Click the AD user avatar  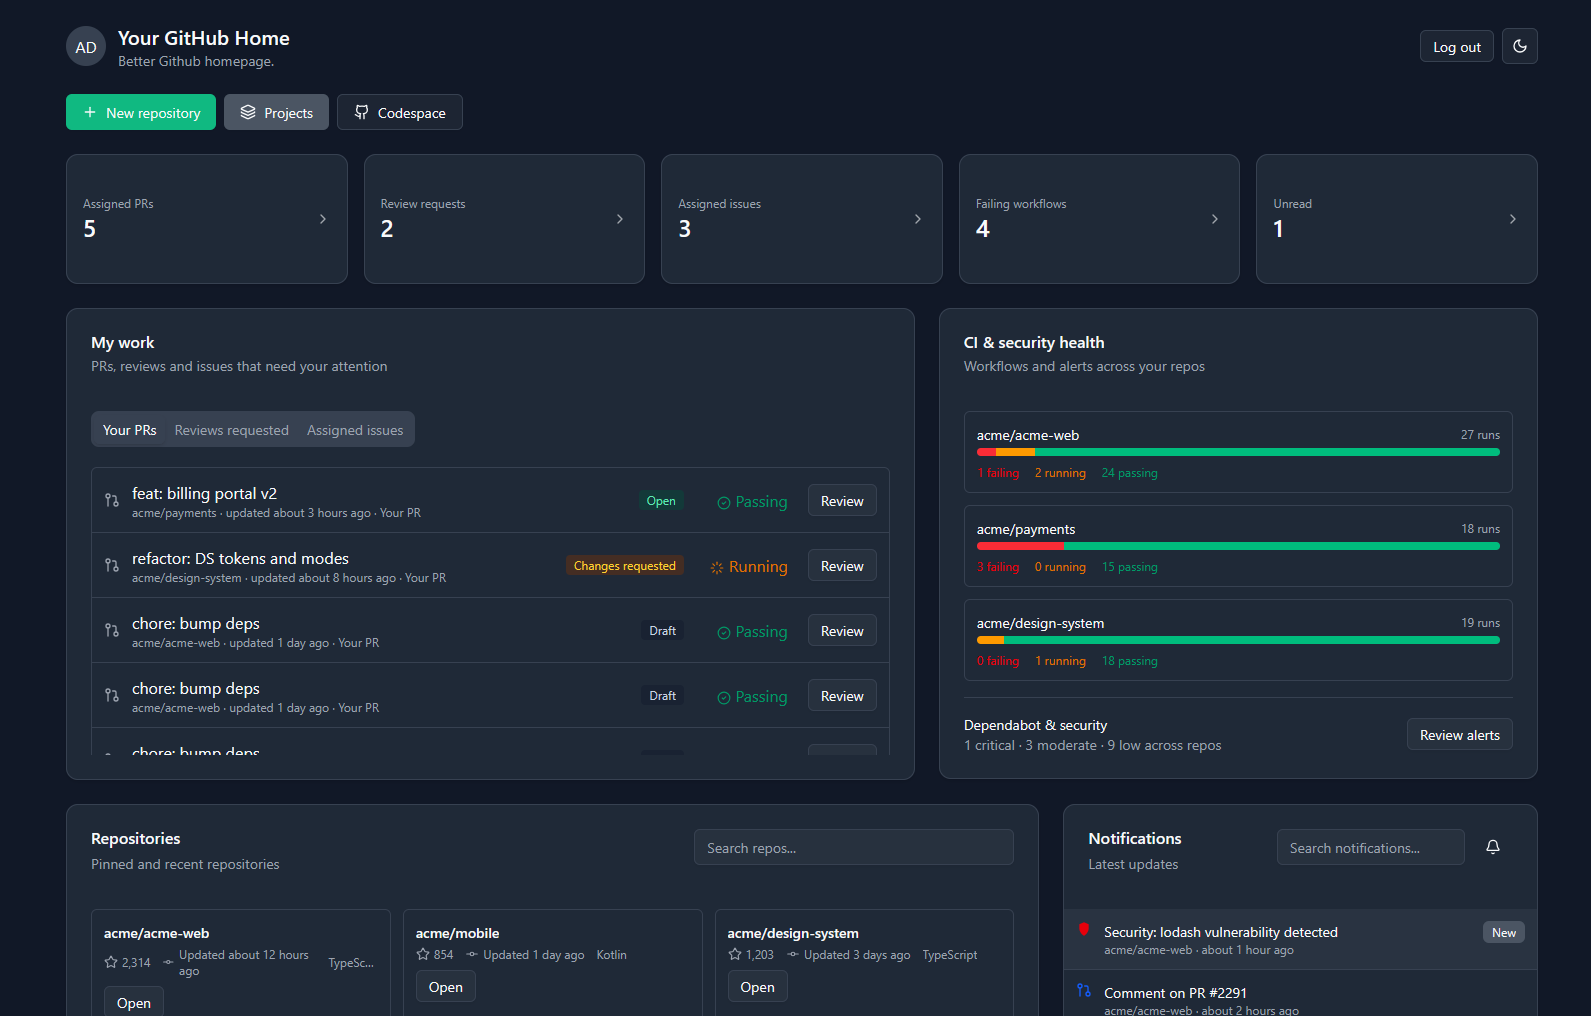(x=86, y=46)
